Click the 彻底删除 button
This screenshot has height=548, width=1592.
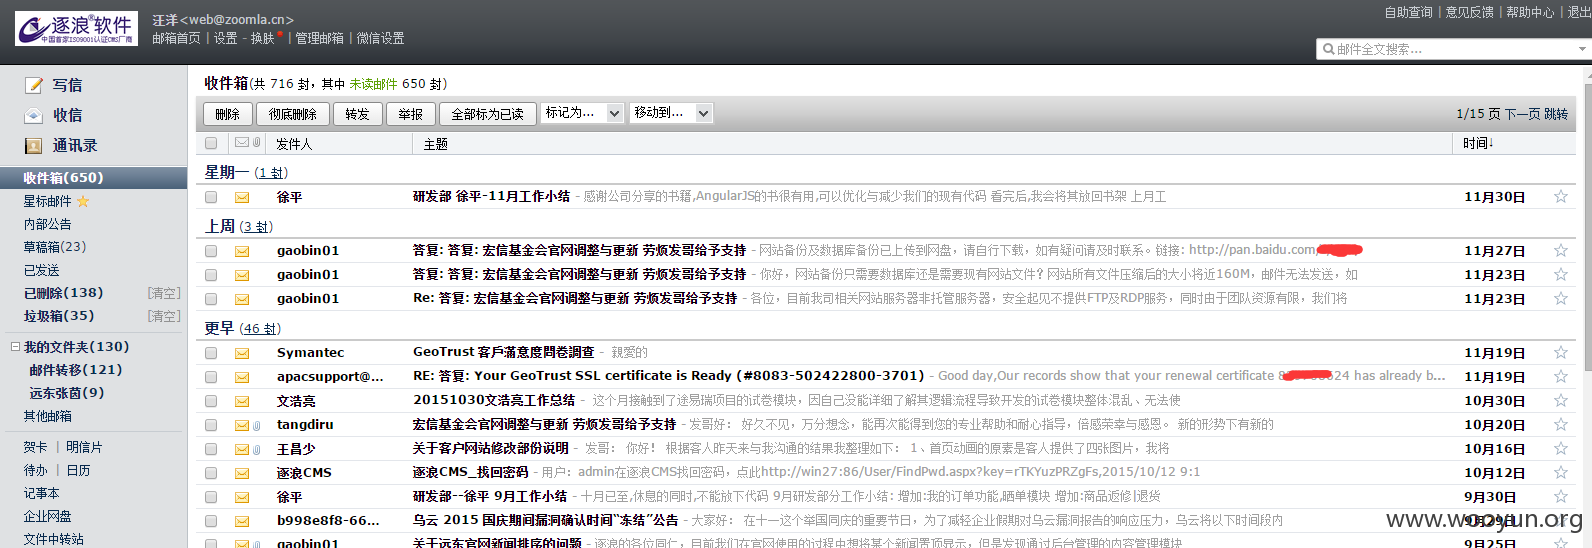(292, 114)
